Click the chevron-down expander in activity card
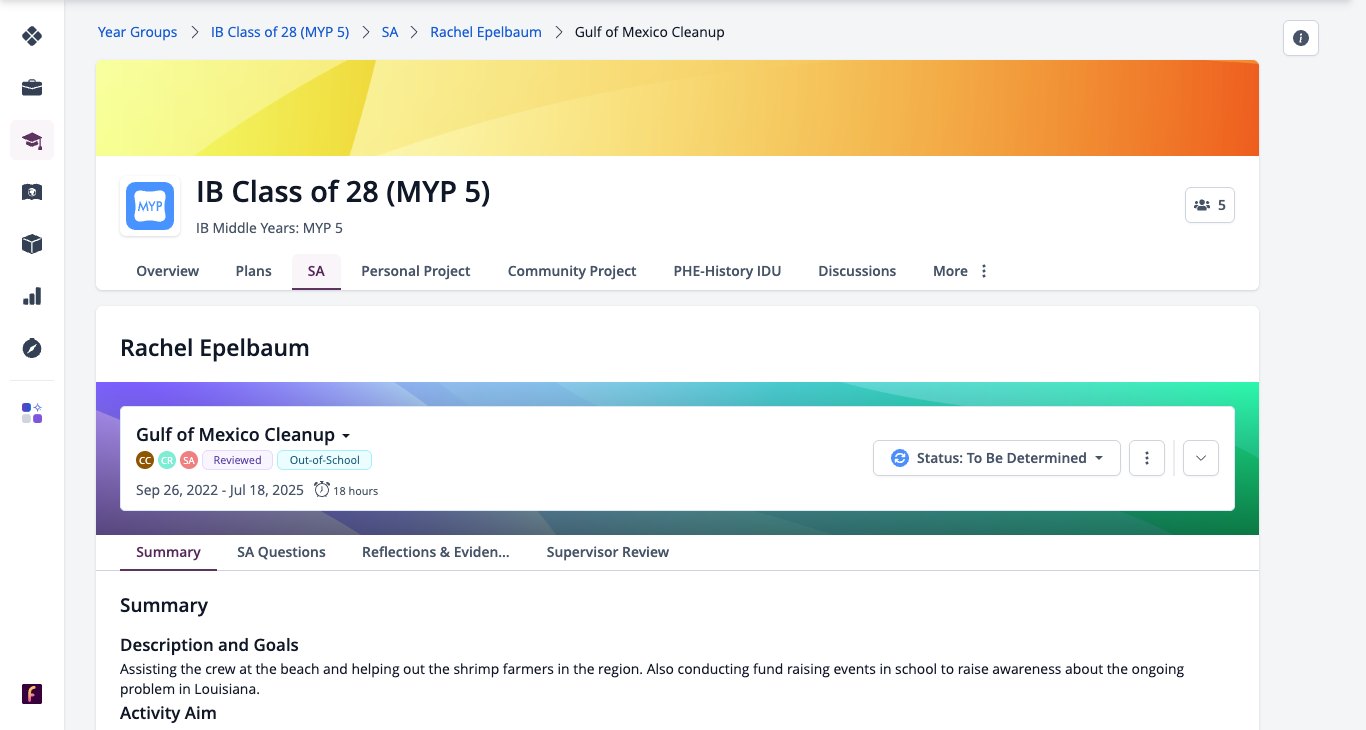The image size is (1366, 730). coord(1201,458)
